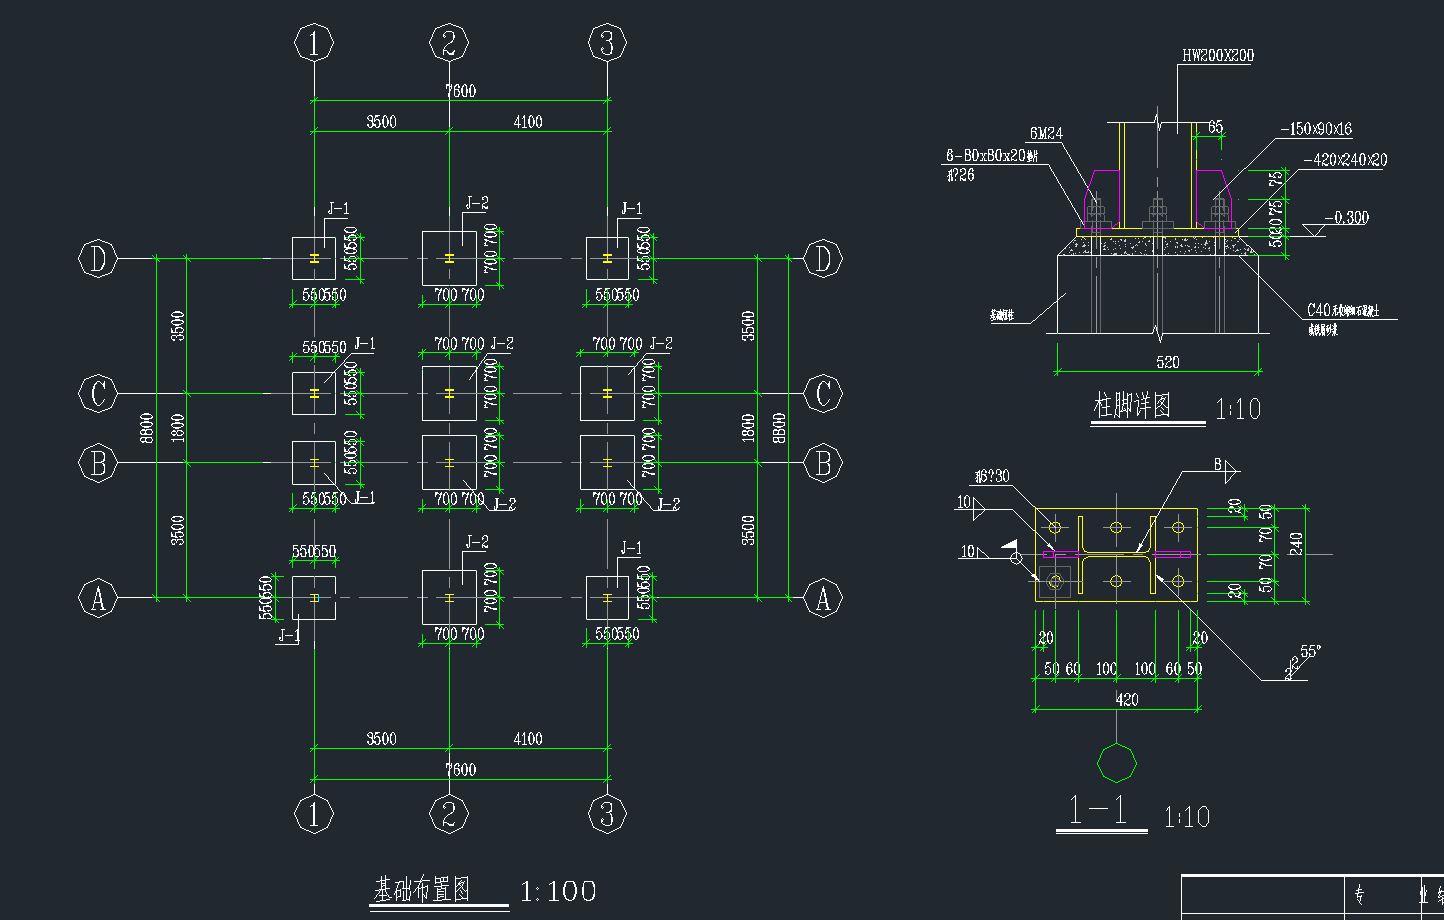Select the J-2 footing at grid D-2
Image resolution: width=1444 pixels, height=920 pixels.
(x=449, y=259)
